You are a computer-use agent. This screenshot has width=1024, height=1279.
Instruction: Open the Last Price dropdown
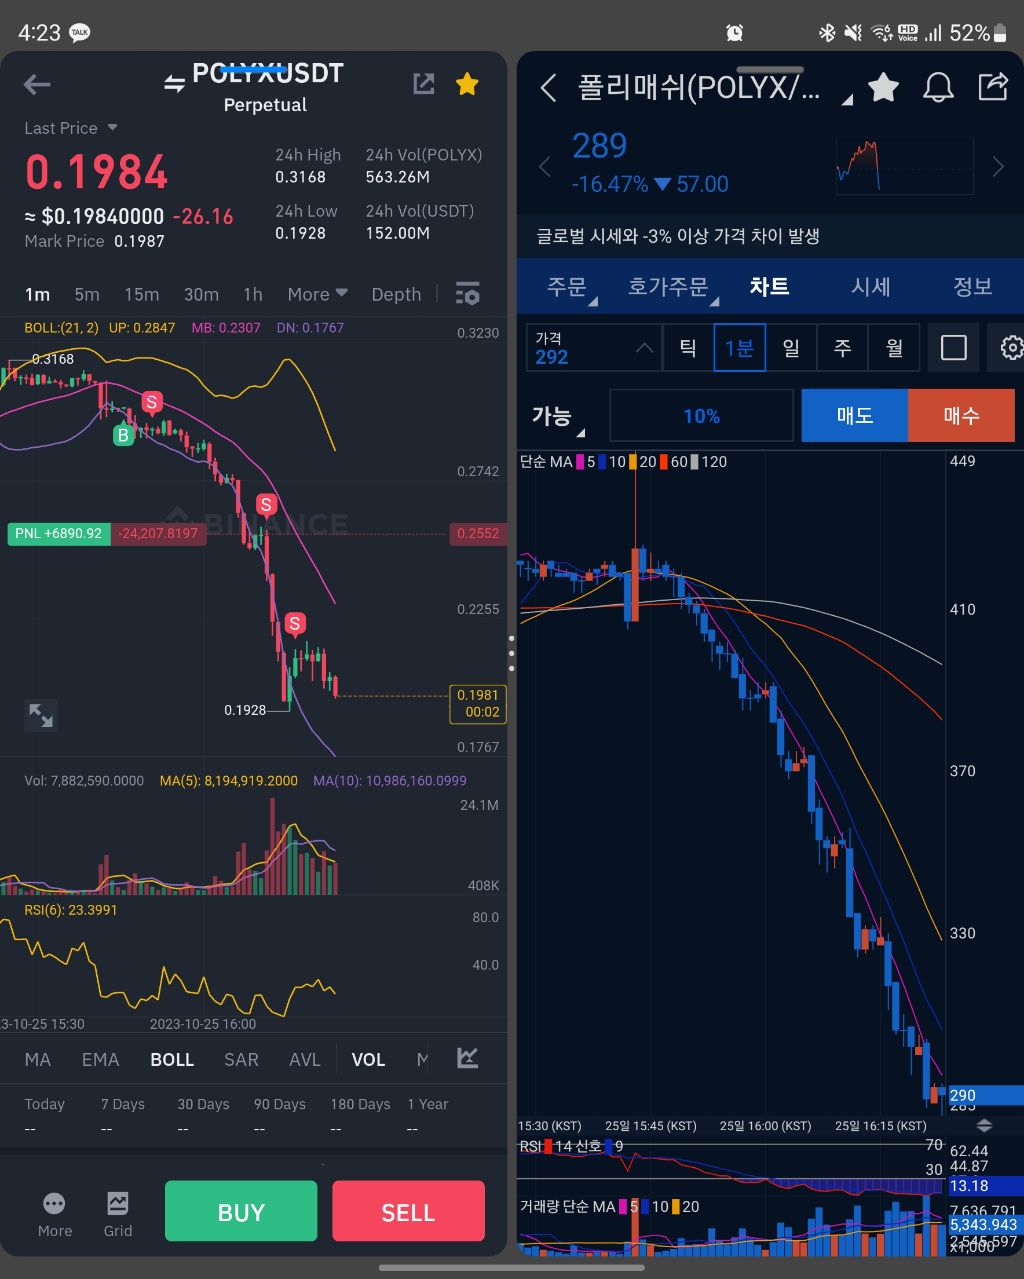click(71, 128)
